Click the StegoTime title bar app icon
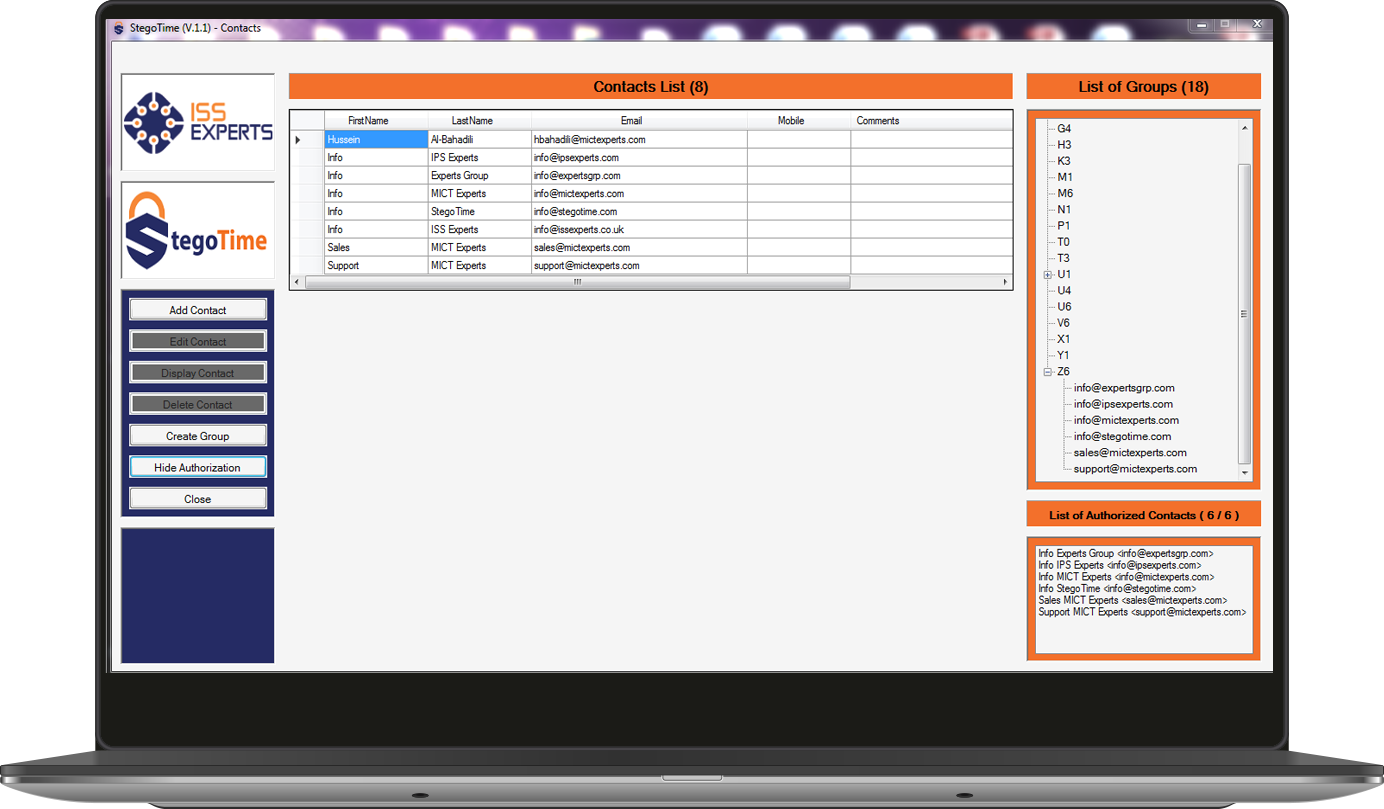The image size is (1384, 809). [120, 28]
